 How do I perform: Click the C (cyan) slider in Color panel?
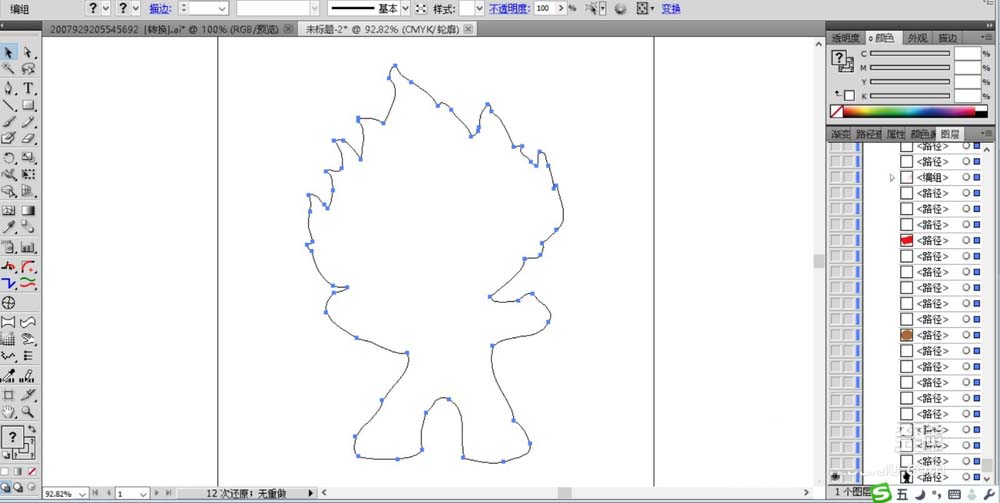910,54
